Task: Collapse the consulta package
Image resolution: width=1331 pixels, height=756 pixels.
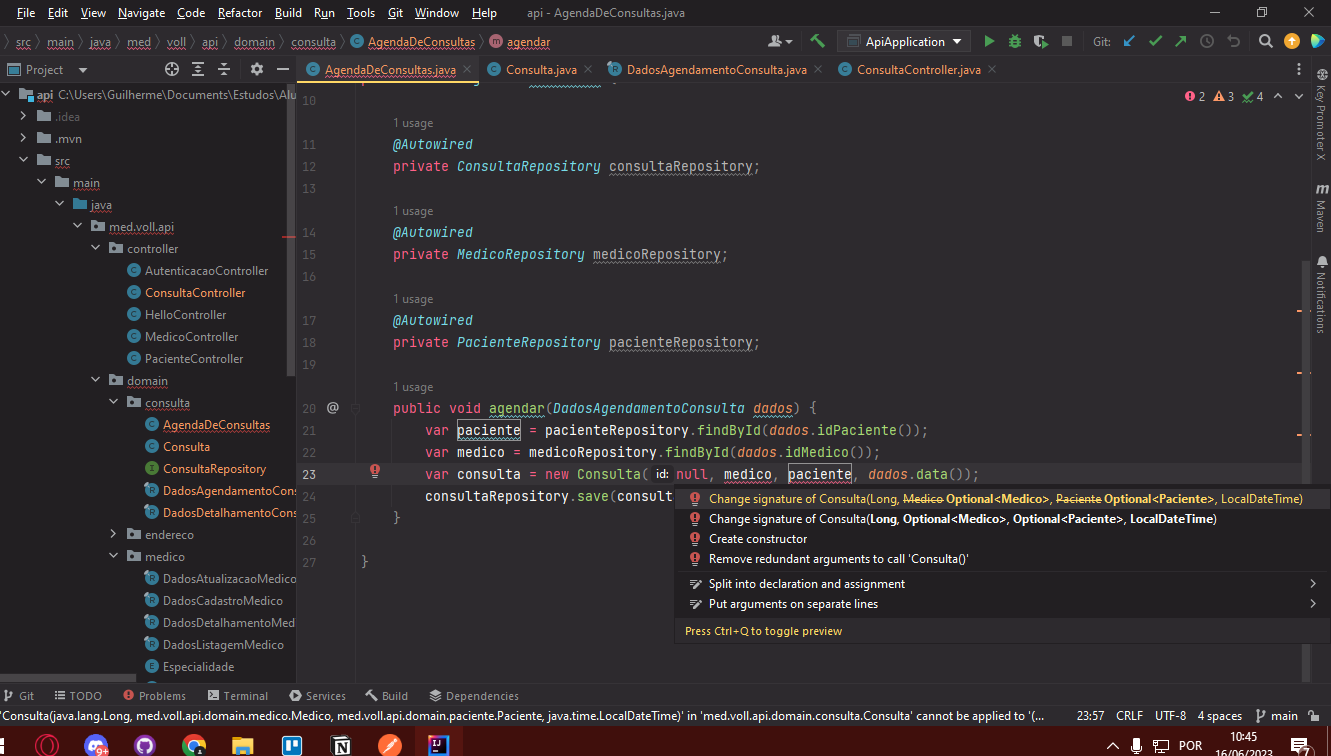Action: (114, 403)
